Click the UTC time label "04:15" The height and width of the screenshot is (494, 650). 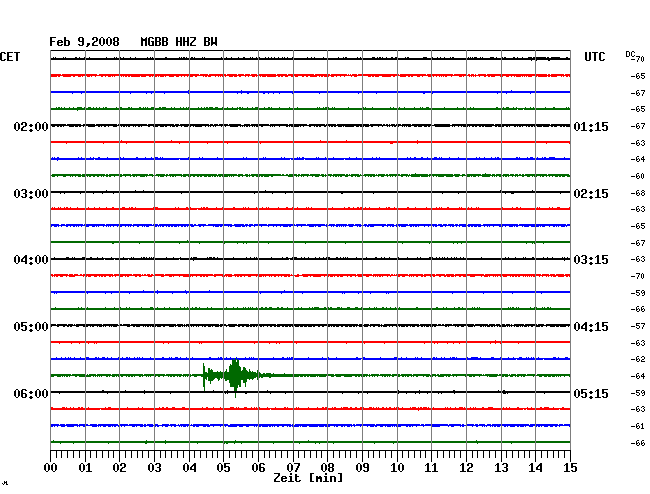(591, 327)
